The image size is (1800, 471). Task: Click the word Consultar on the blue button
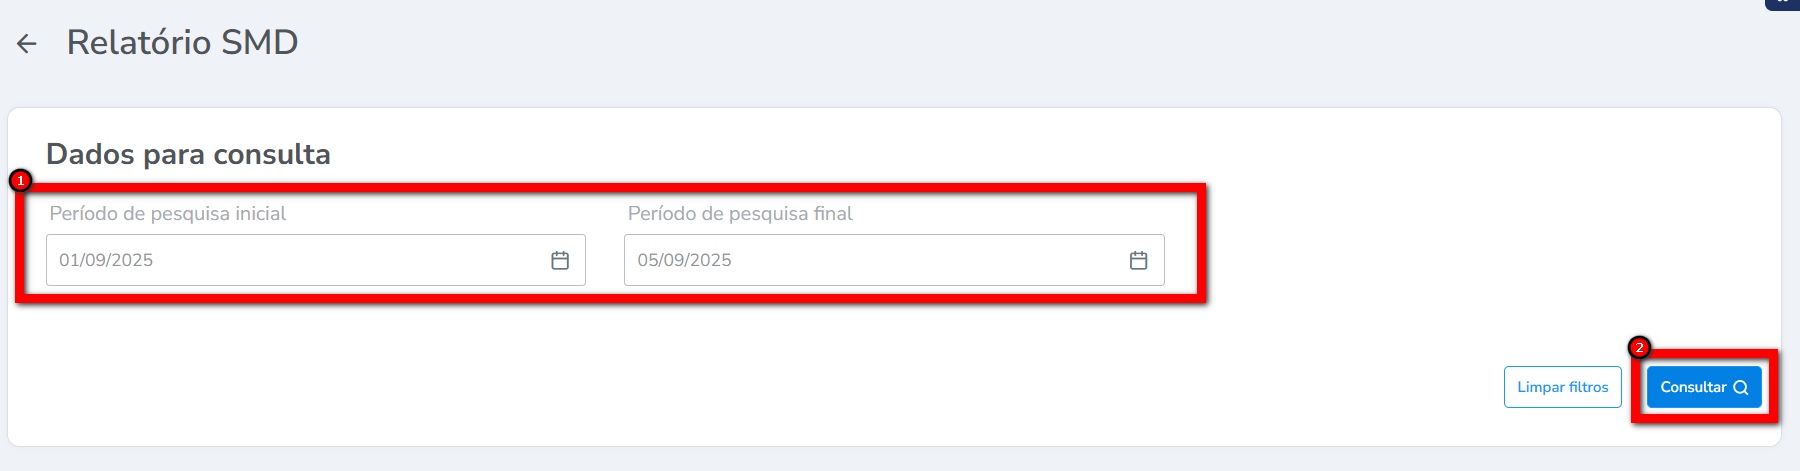[x=1693, y=387]
